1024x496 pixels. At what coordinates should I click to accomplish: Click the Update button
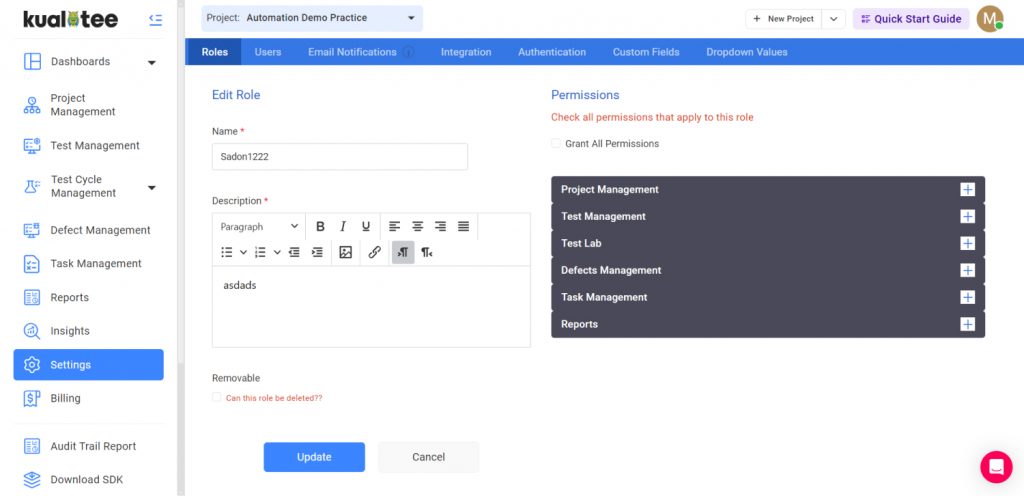click(314, 457)
